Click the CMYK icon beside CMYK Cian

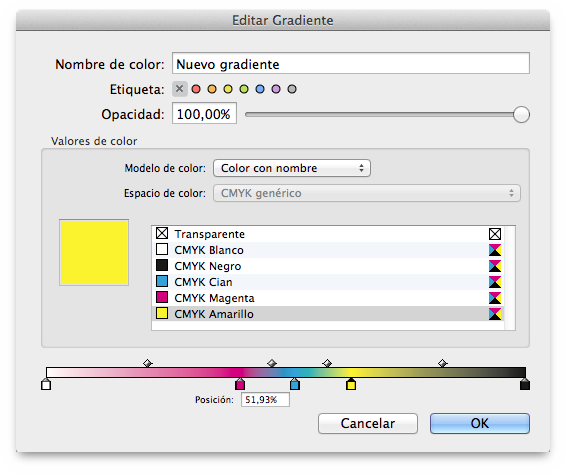click(x=495, y=282)
